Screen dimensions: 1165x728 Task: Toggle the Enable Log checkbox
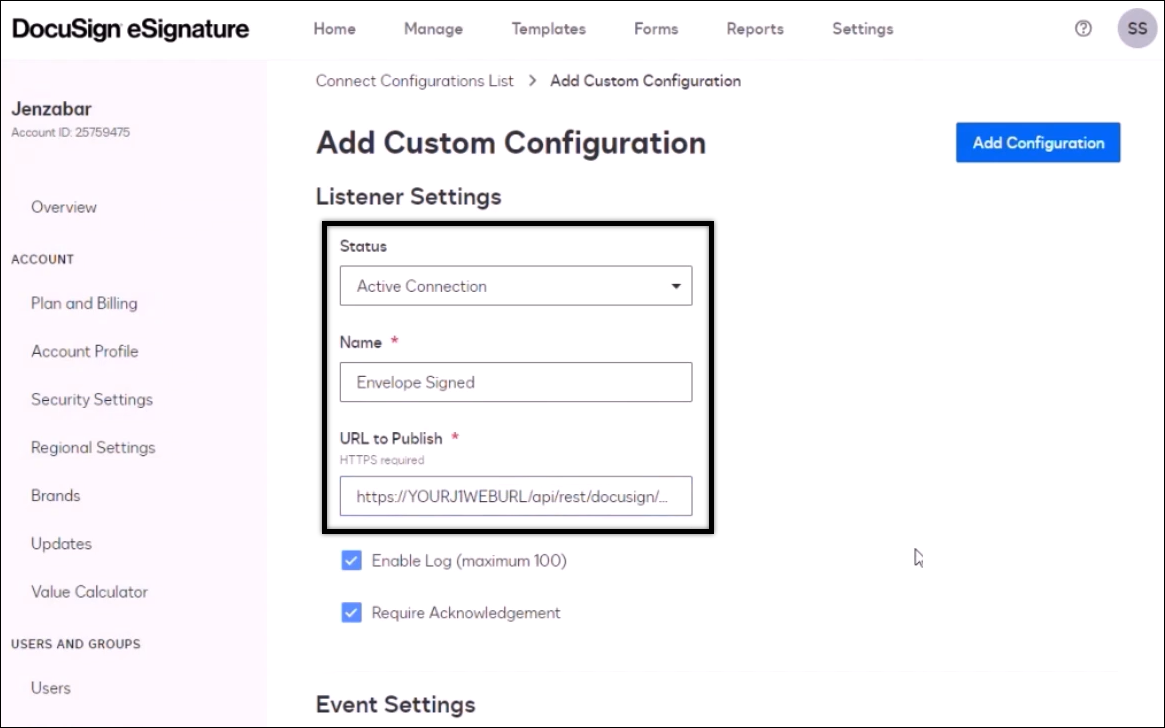coord(351,561)
